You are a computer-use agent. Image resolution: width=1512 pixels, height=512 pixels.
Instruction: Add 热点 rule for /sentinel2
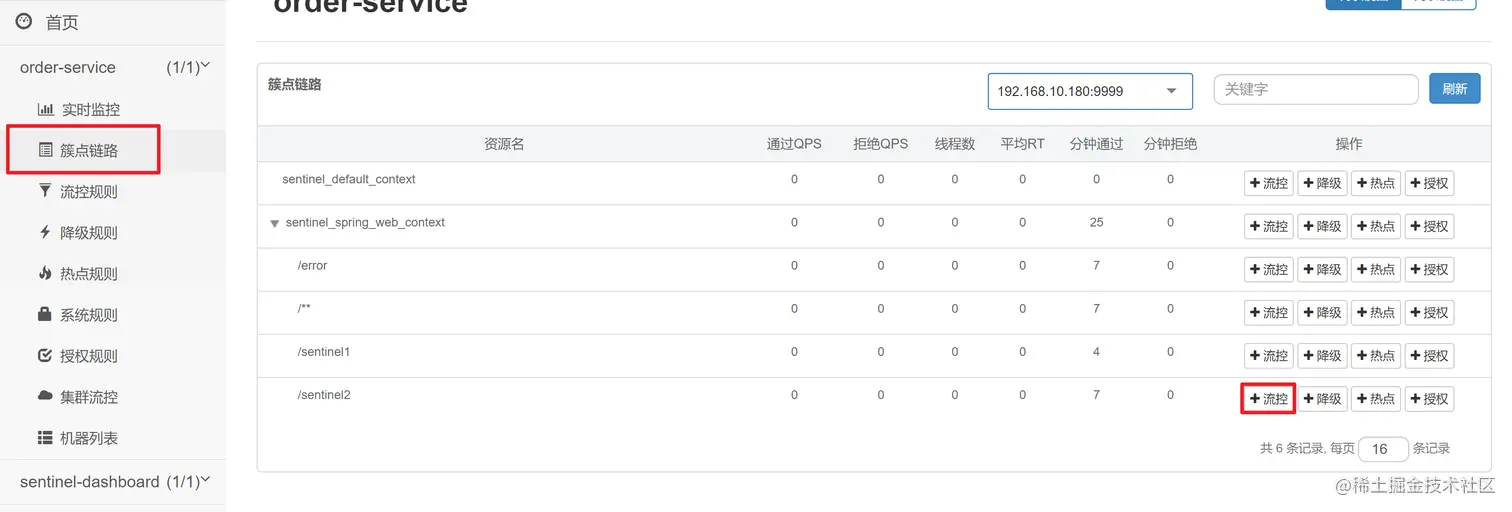click(1376, 399)
